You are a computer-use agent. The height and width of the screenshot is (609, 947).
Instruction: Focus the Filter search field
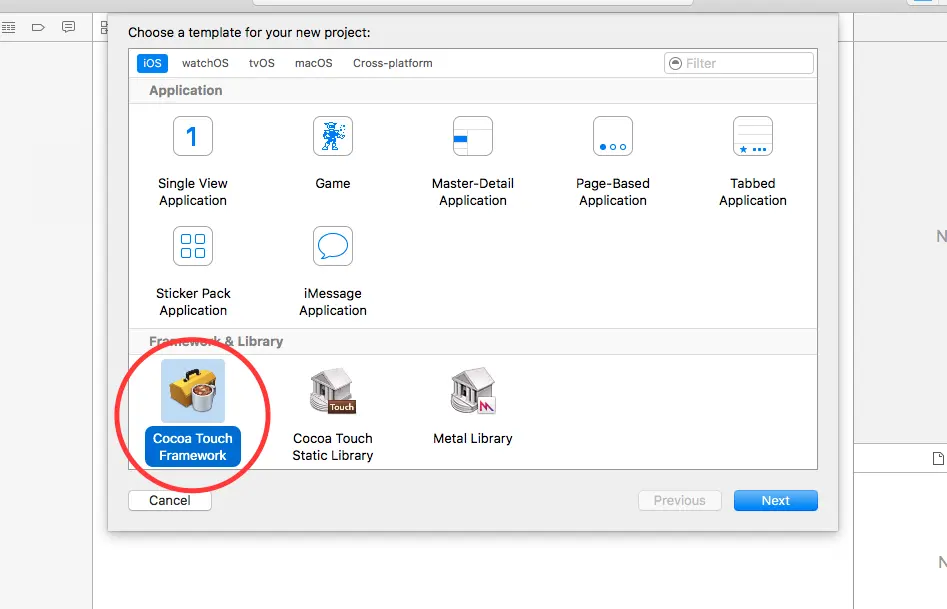click(739, 63)
